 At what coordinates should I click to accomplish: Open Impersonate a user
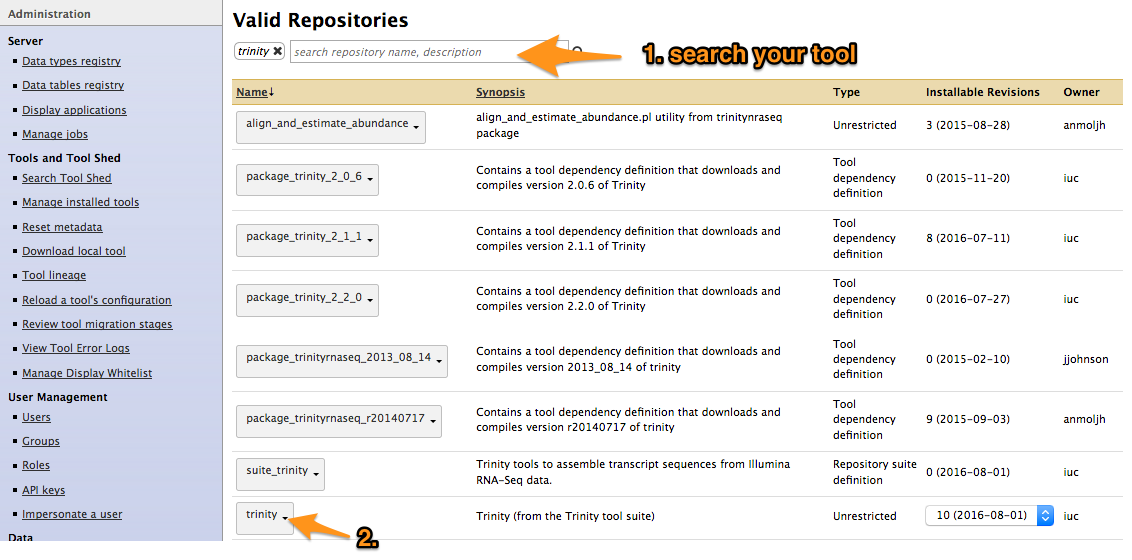[x=72, y=515]
